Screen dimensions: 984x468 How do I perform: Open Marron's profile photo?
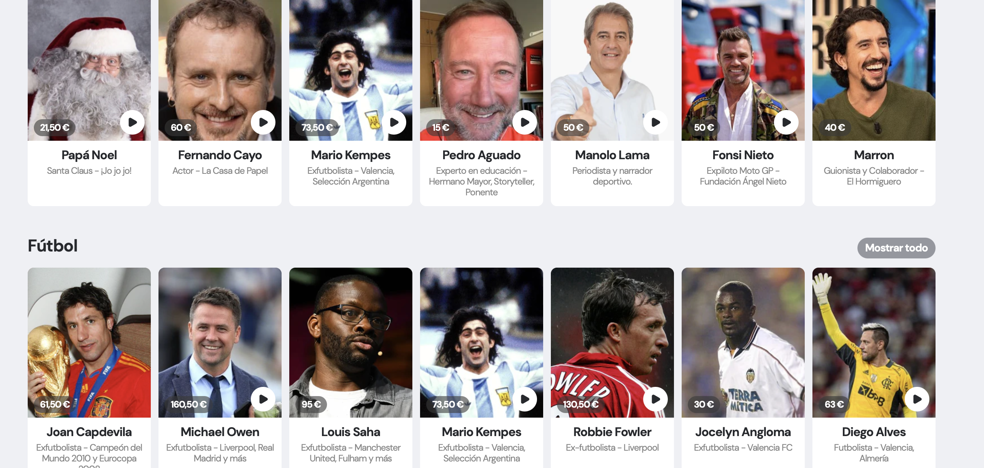point(874,70)
